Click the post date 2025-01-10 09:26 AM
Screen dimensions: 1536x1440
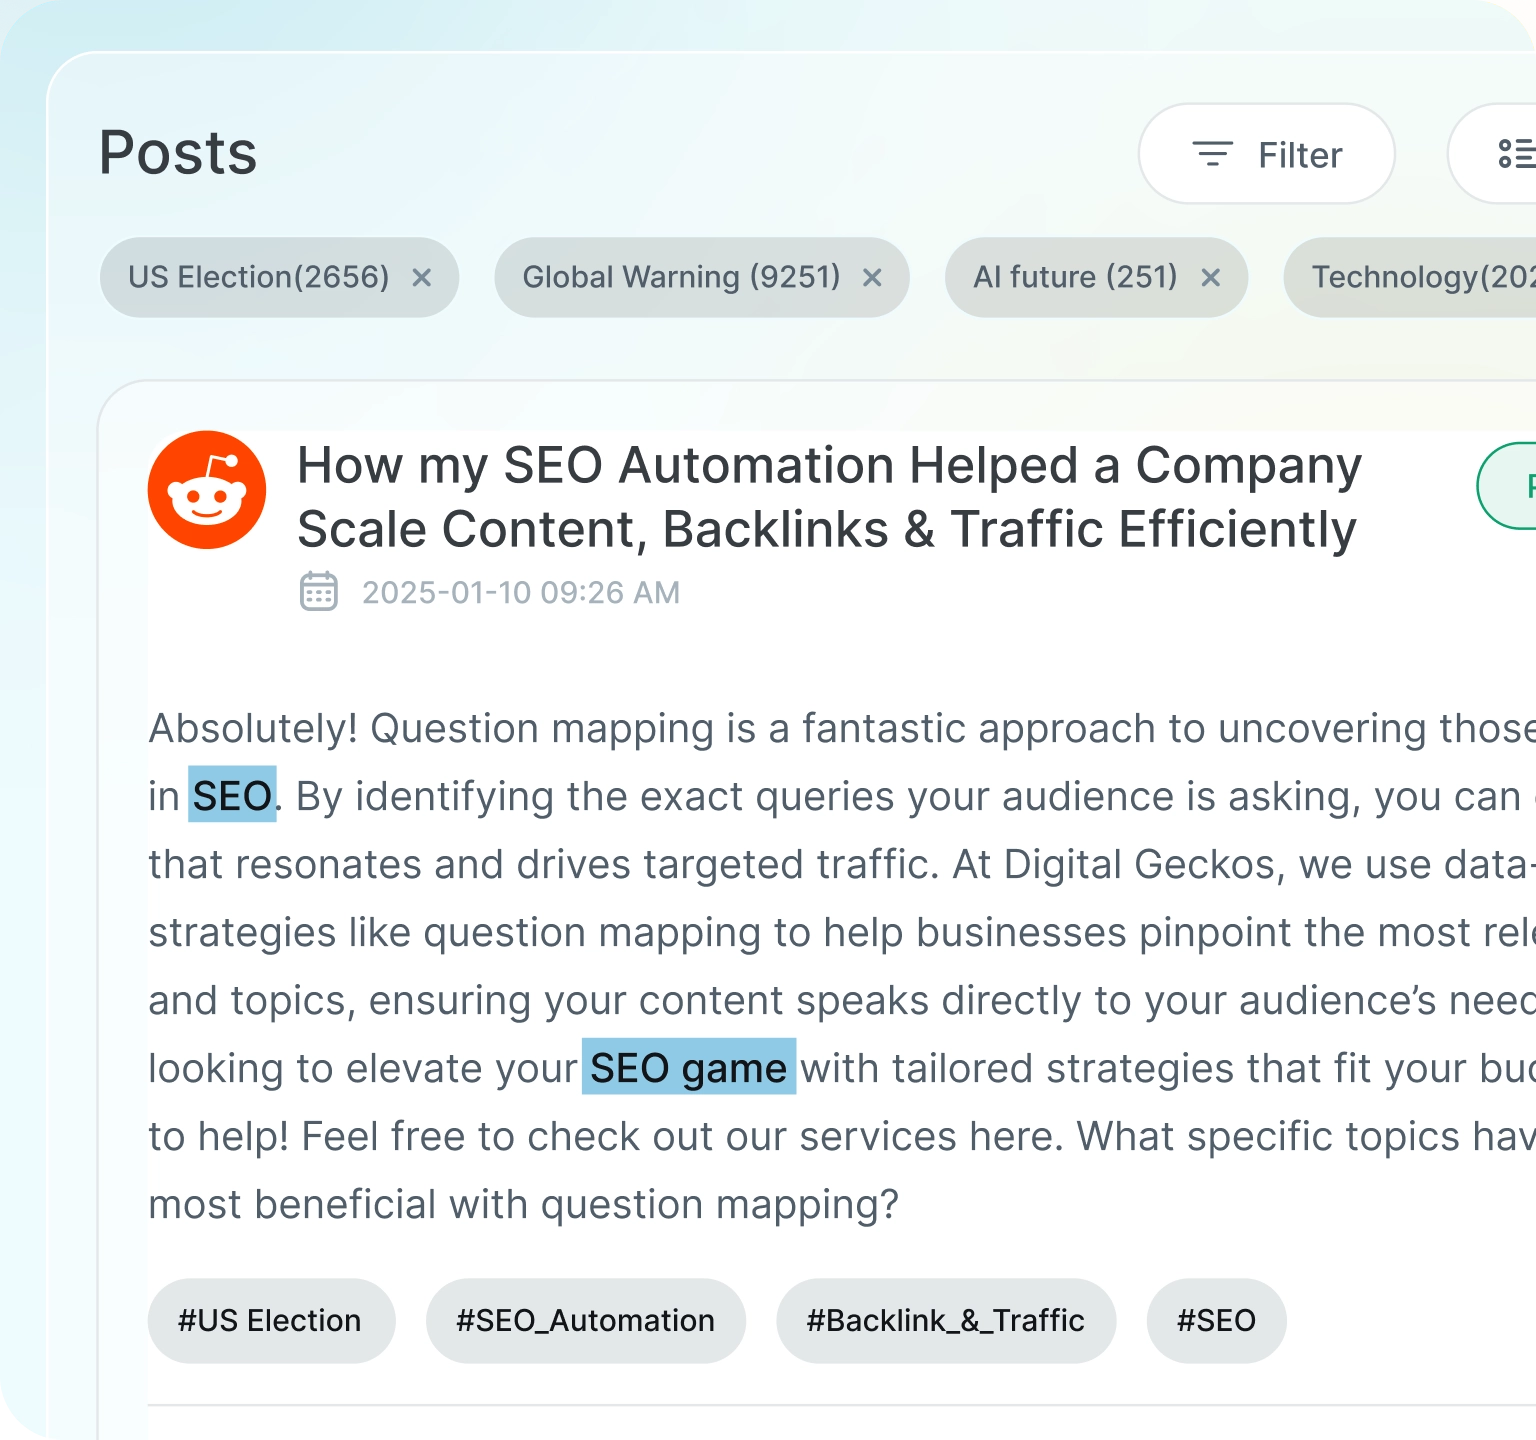pos(520,593)
